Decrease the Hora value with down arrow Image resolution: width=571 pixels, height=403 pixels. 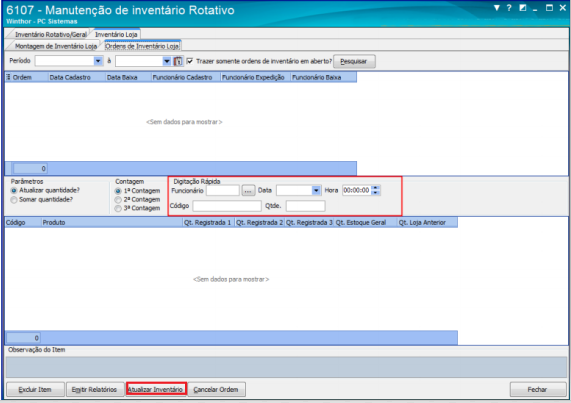point(376,193)
